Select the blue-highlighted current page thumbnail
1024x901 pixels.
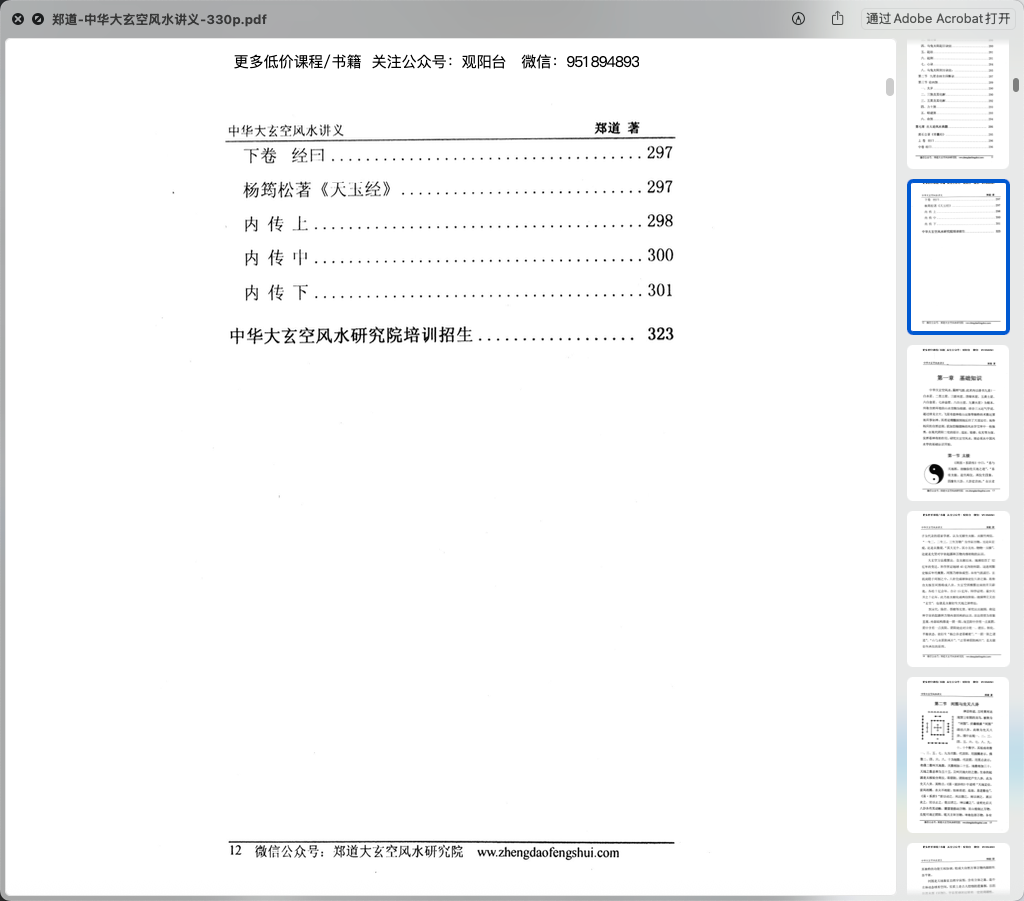point(957,257)
